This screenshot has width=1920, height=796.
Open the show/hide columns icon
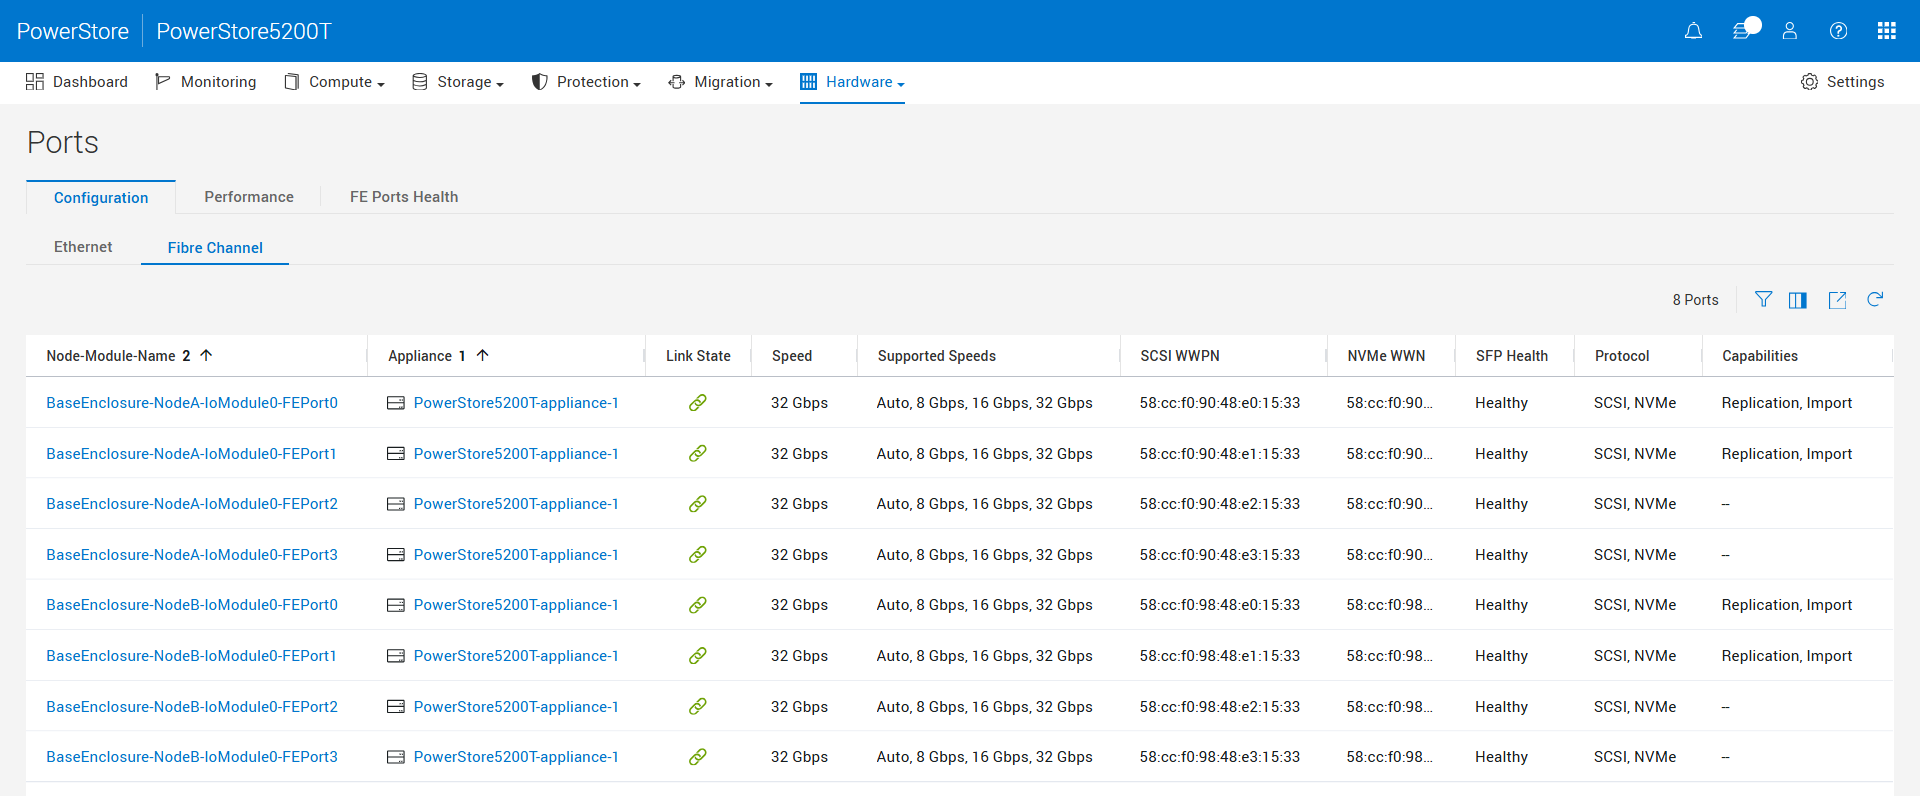(x=1798, y=300)
